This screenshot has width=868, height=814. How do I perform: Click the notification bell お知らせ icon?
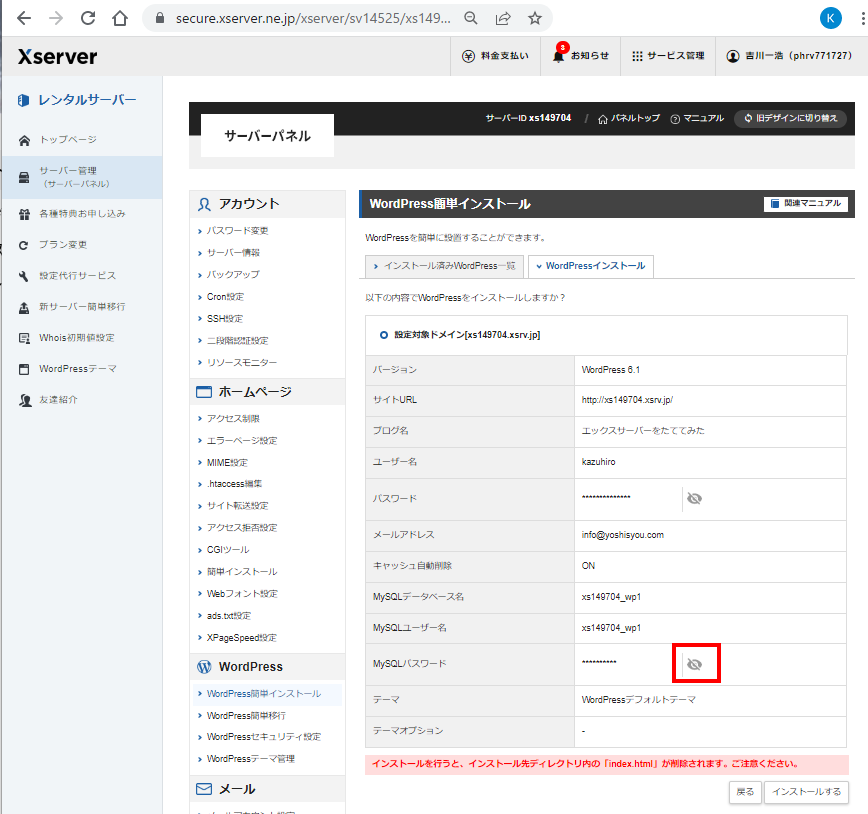click(x=559, y=56)
